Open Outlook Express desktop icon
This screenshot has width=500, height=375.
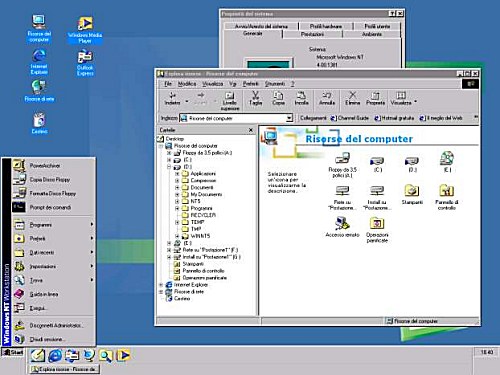pyautogui.click(x=85, y=63)
